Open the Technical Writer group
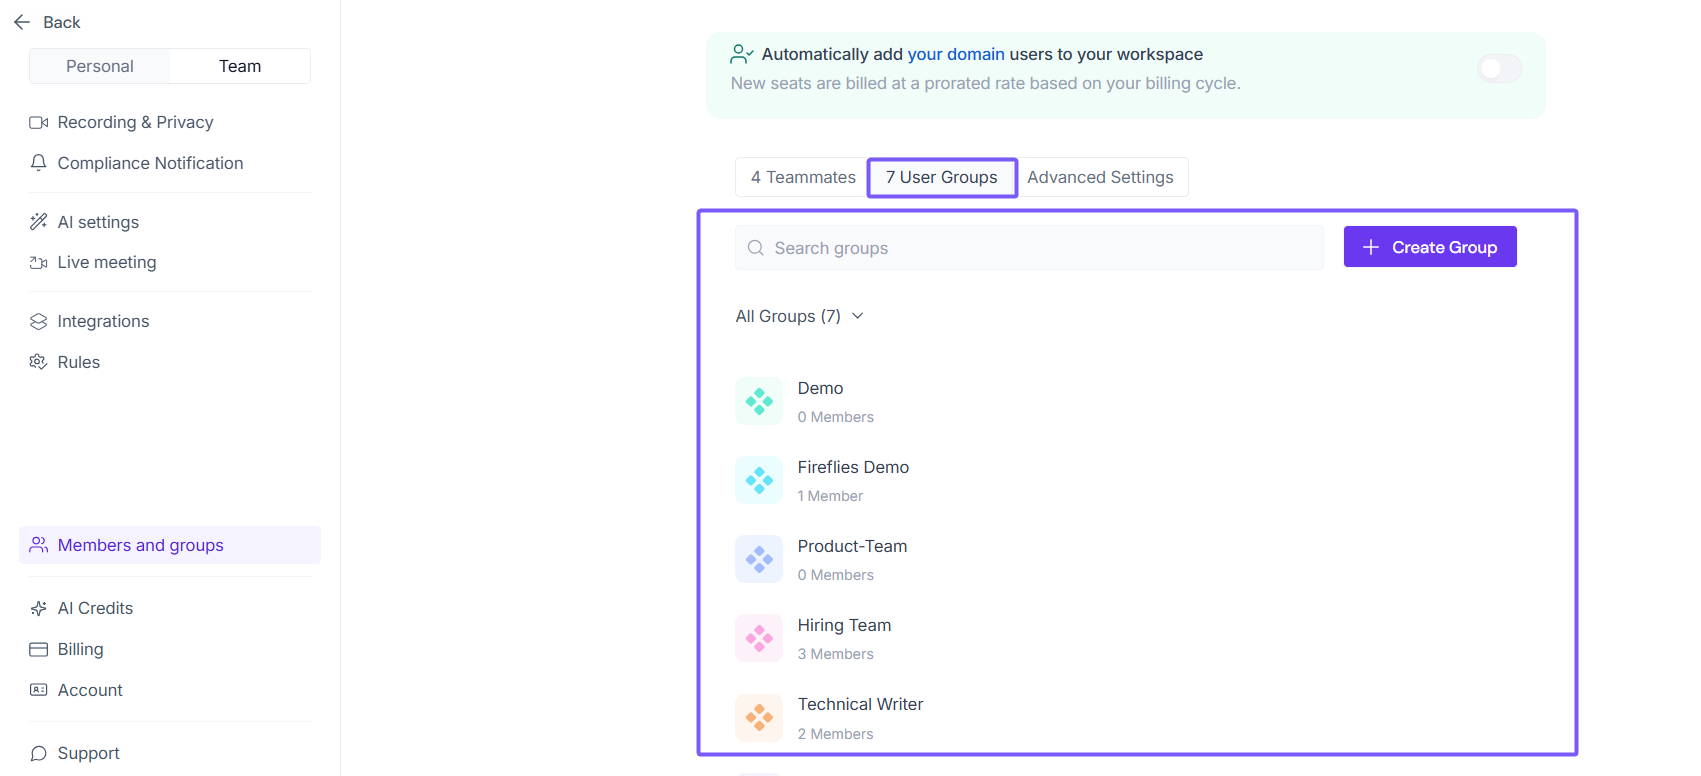 tap(860, 705)
